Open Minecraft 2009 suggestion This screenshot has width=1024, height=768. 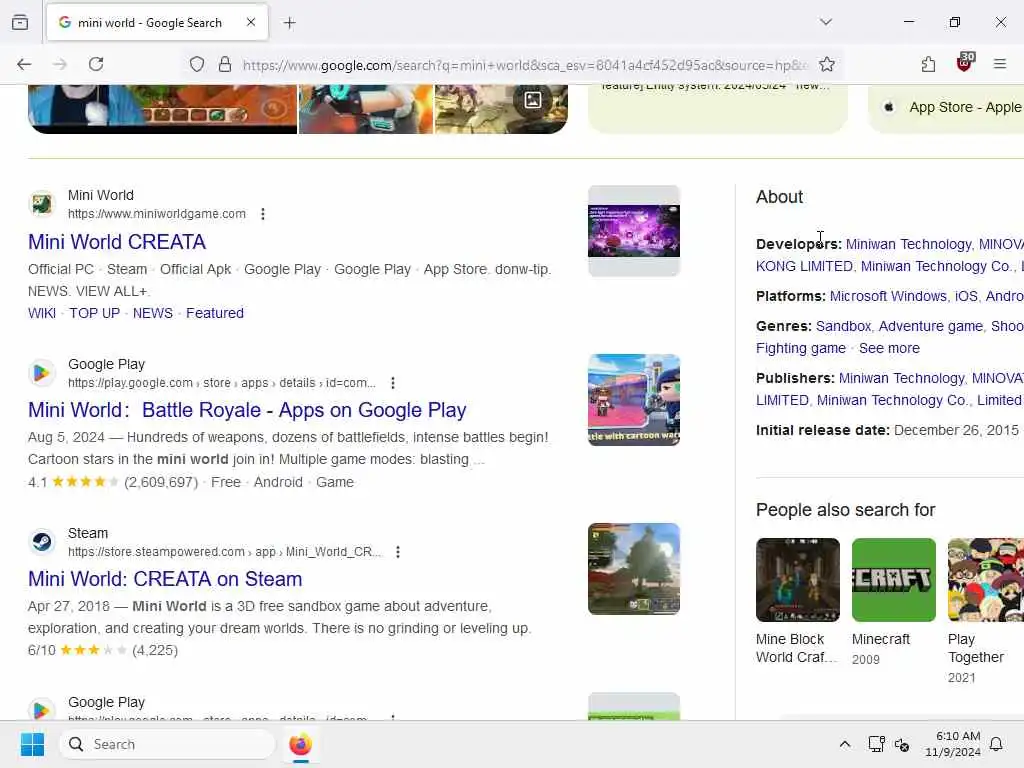(x=893, y=601)
